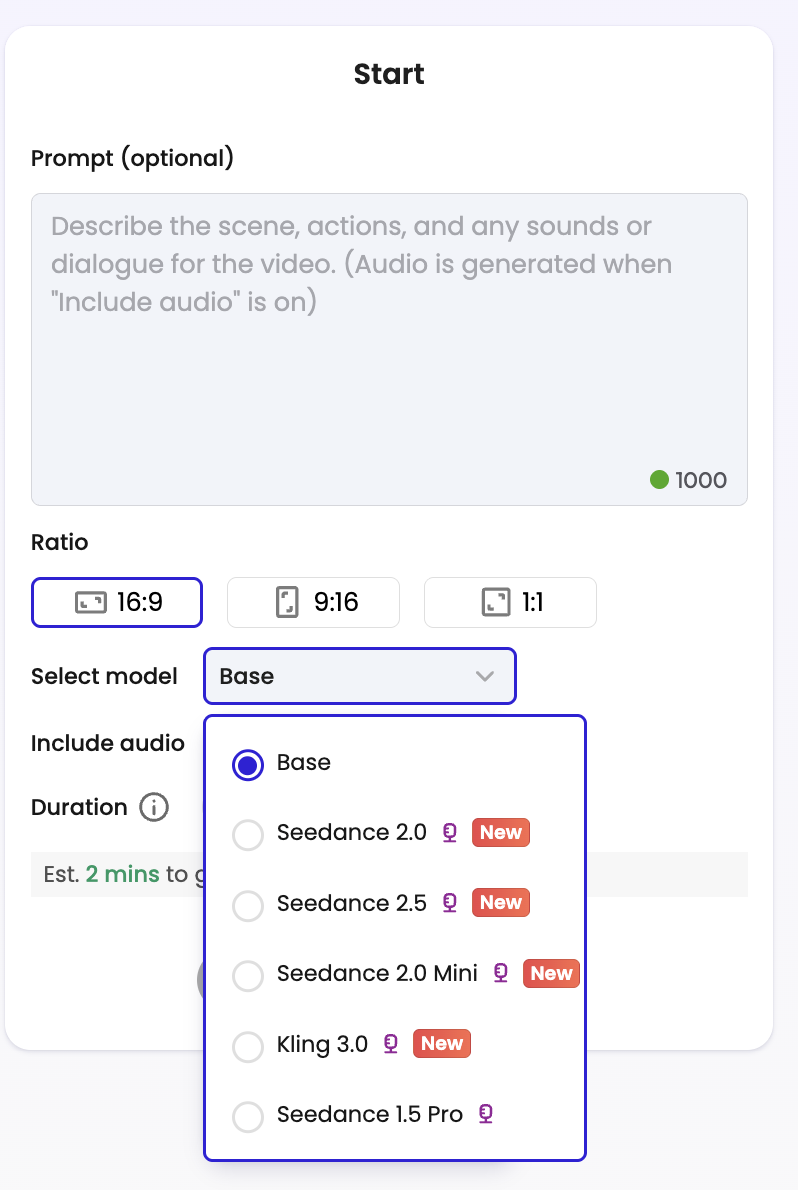Collapse the Select model dropdown chevron
Viewport: 798px width, 1190px height.
[484, 676]
